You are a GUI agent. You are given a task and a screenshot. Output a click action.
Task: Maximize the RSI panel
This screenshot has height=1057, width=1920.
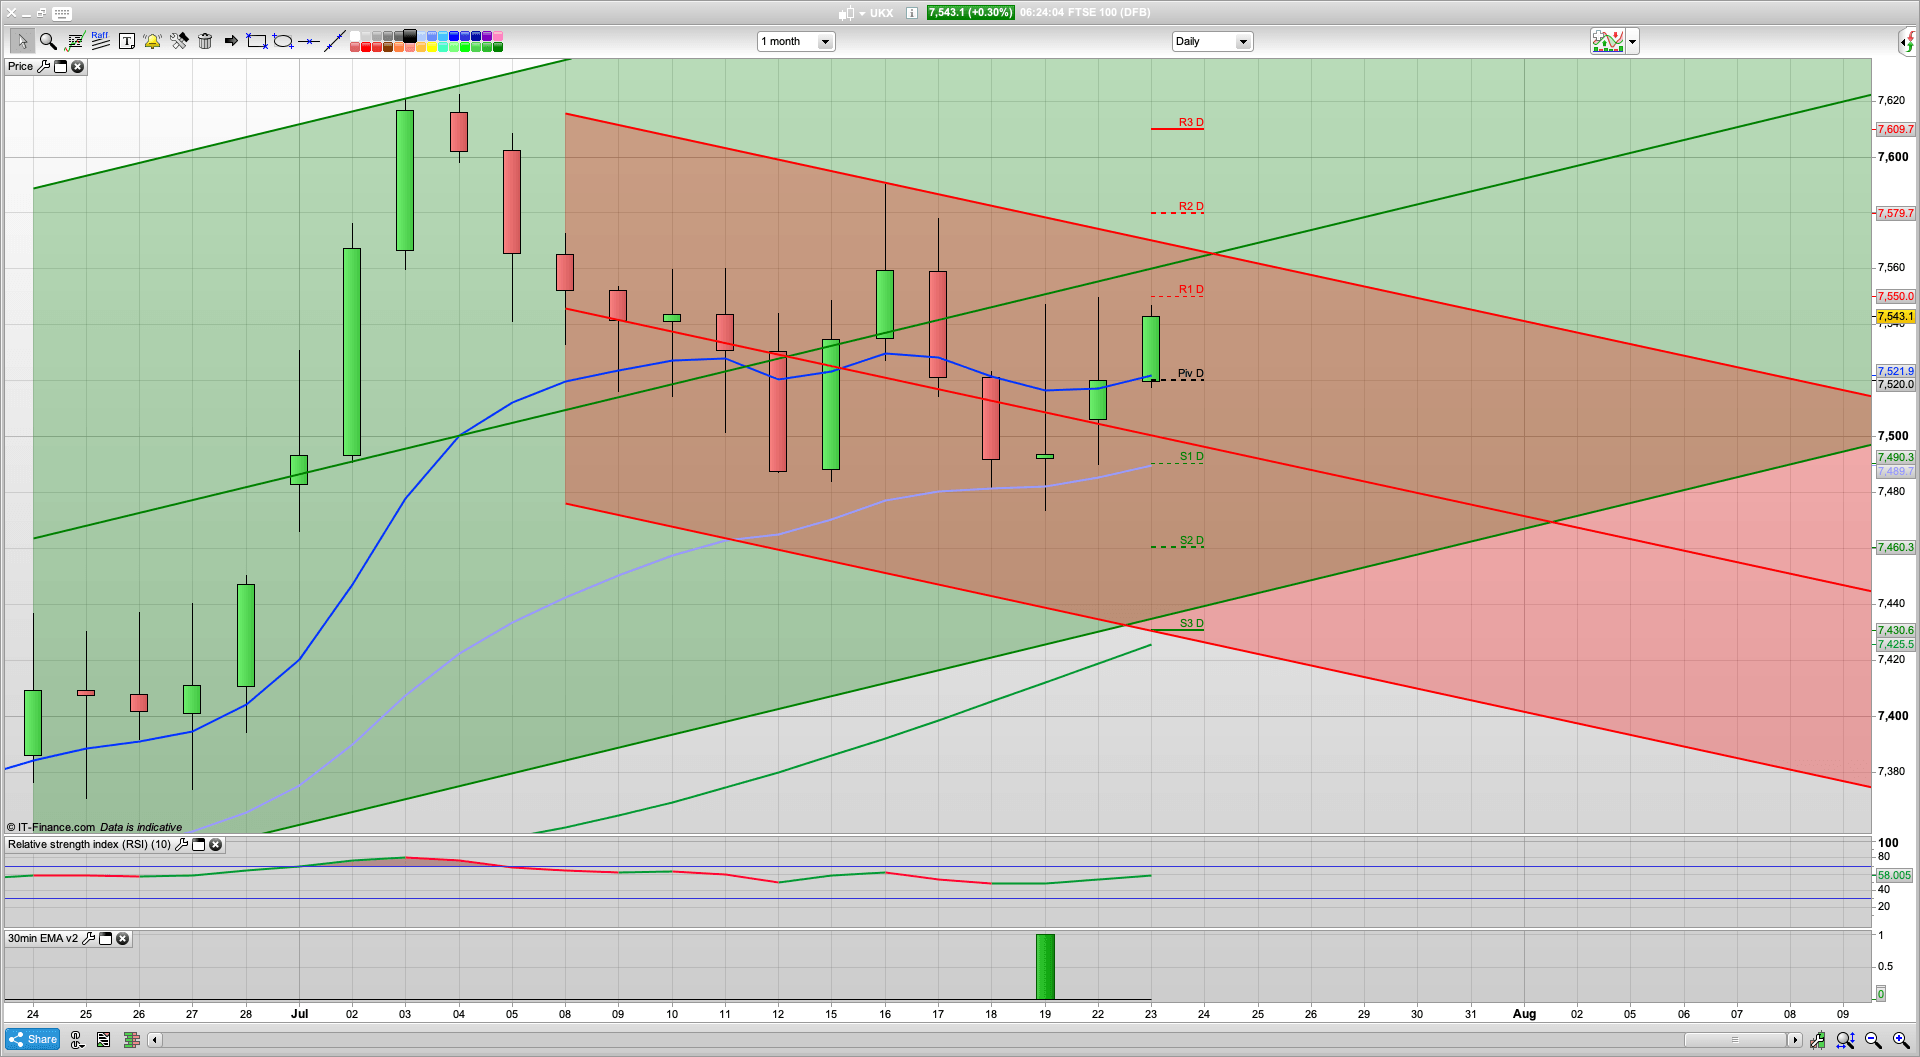pos(198,844)
